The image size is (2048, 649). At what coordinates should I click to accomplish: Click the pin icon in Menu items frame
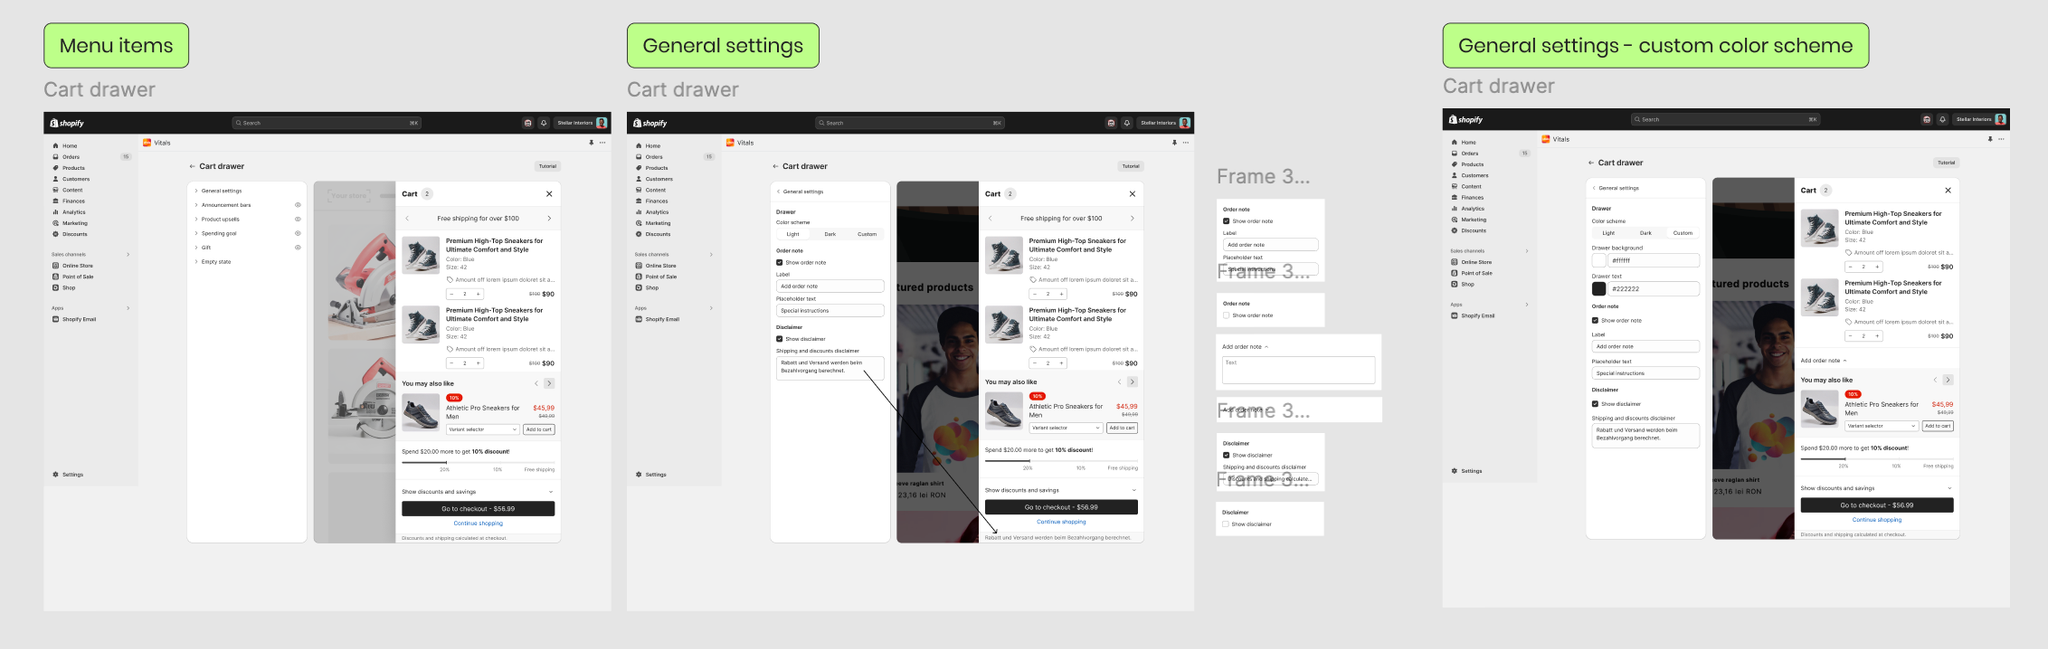click(591, 143)
